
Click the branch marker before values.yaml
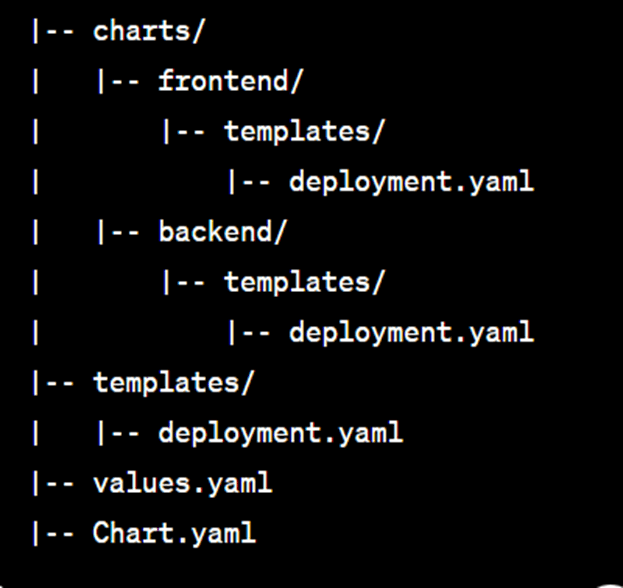pos(53,484)
